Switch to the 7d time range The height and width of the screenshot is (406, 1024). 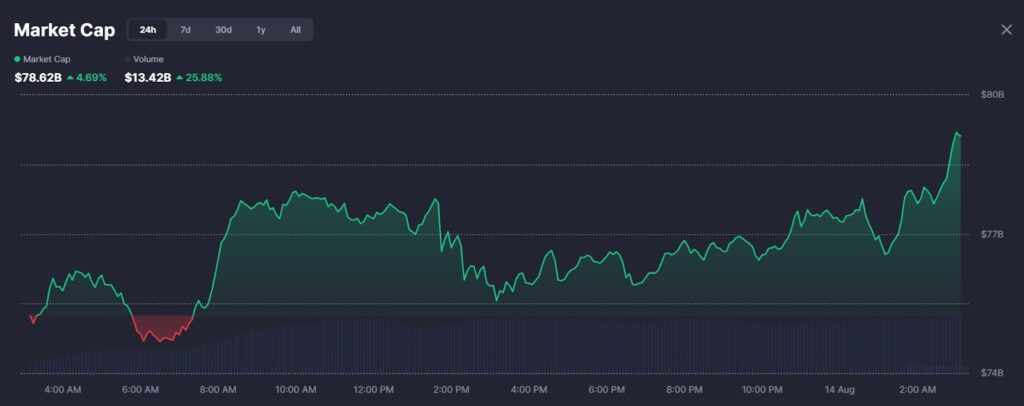[x=185, y=30]
